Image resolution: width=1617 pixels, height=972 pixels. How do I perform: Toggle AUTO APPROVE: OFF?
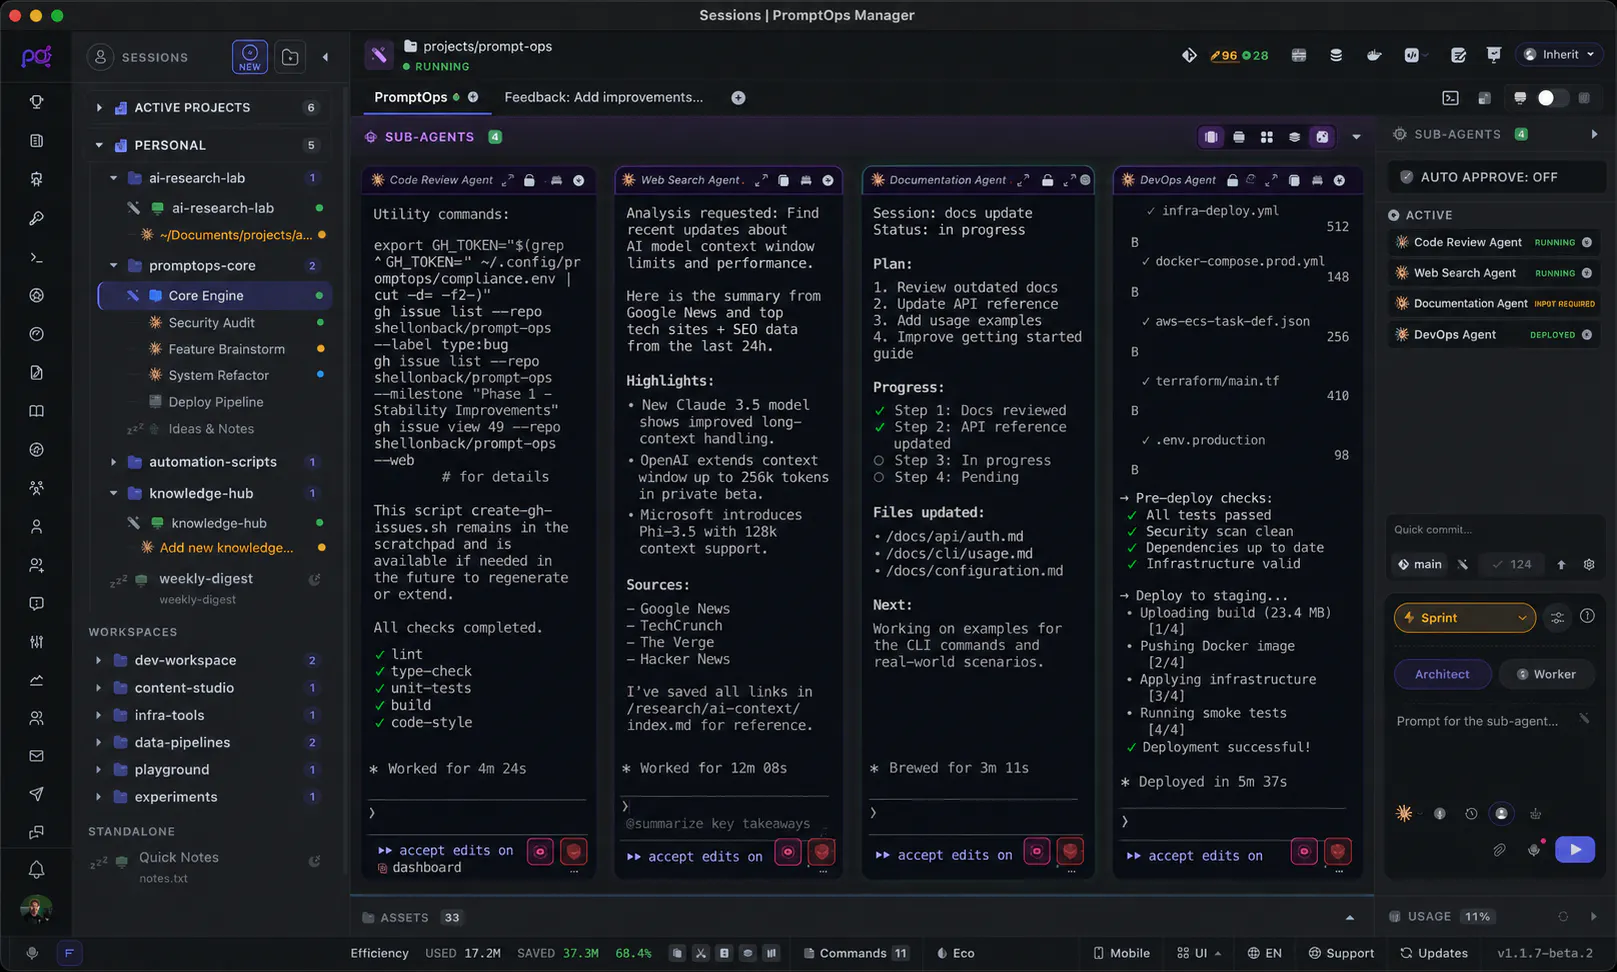tap(1494, 177)
